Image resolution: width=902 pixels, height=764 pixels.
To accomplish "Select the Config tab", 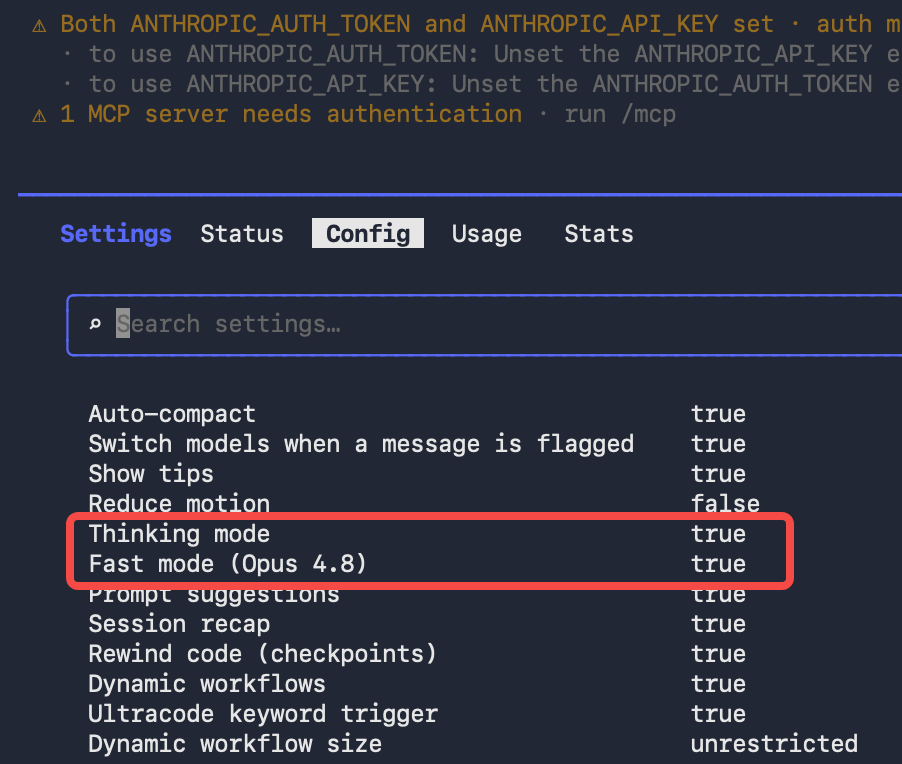I will 368,233.
